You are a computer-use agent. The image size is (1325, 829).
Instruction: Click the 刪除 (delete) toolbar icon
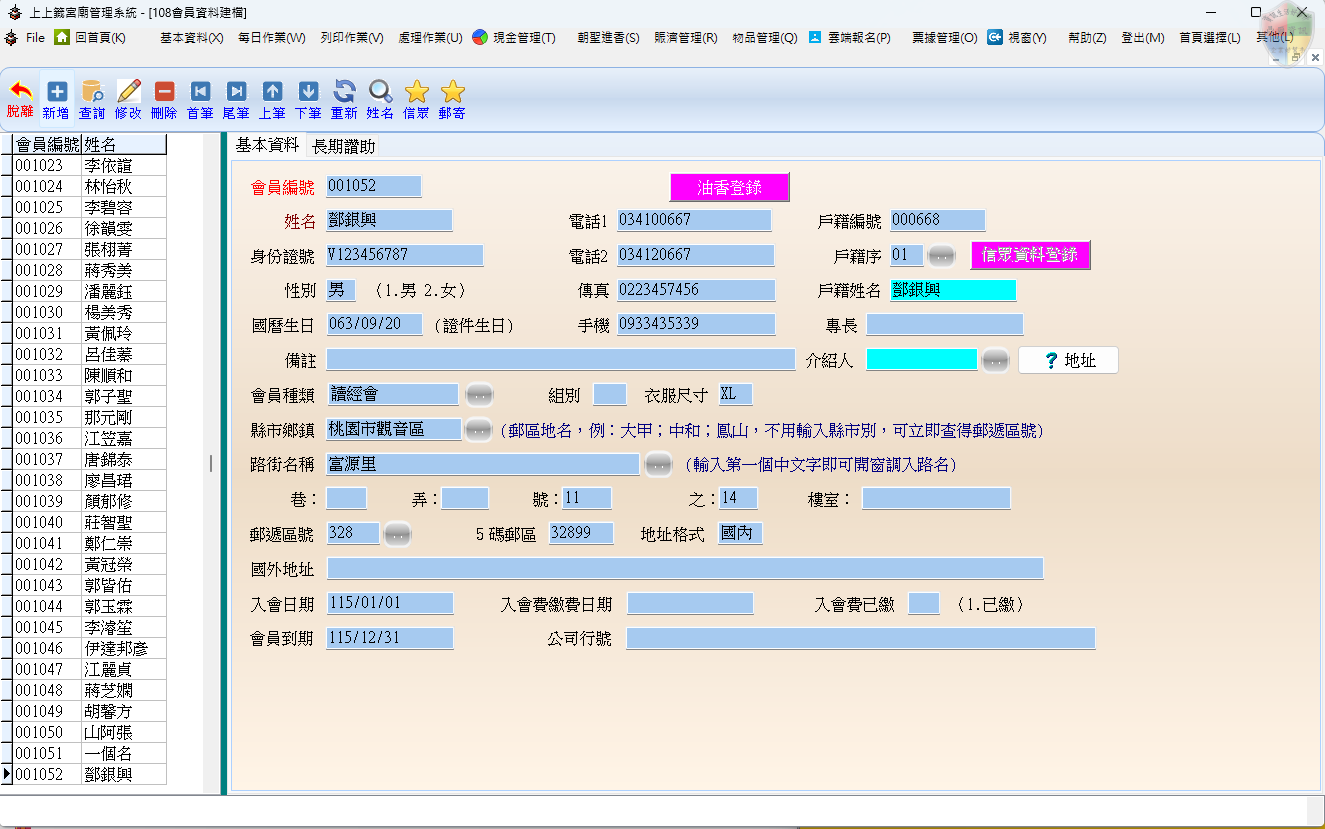pyautogui.click(x=164, y=92)
